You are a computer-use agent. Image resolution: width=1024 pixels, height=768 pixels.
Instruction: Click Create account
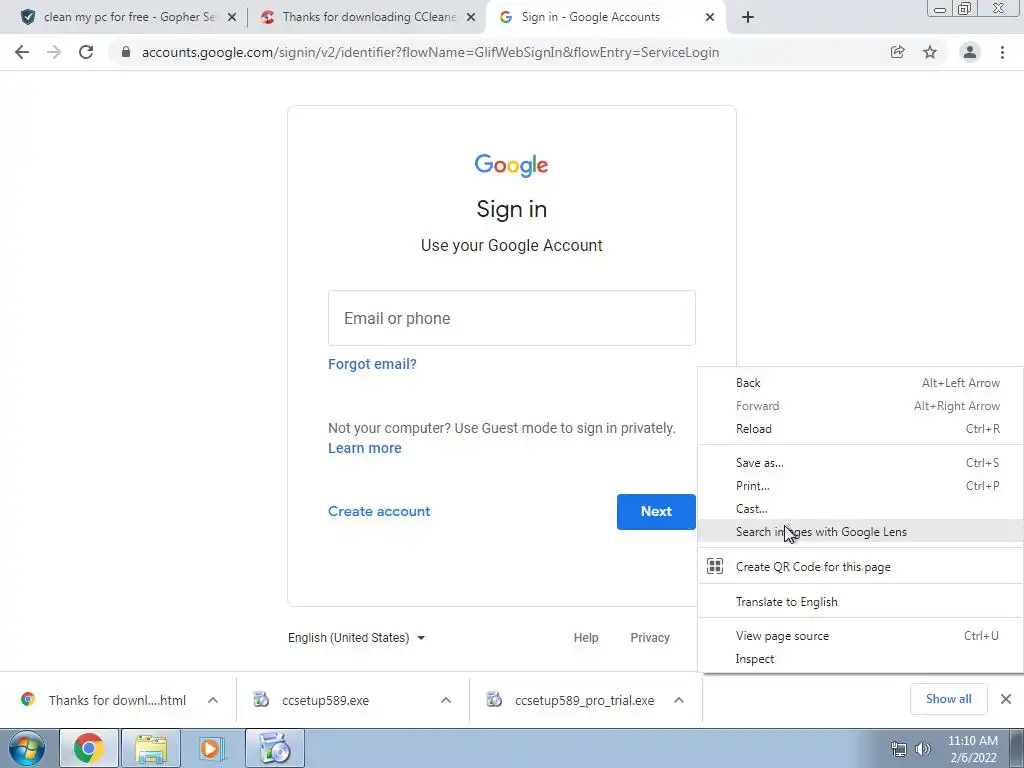[x=379, y=511]
